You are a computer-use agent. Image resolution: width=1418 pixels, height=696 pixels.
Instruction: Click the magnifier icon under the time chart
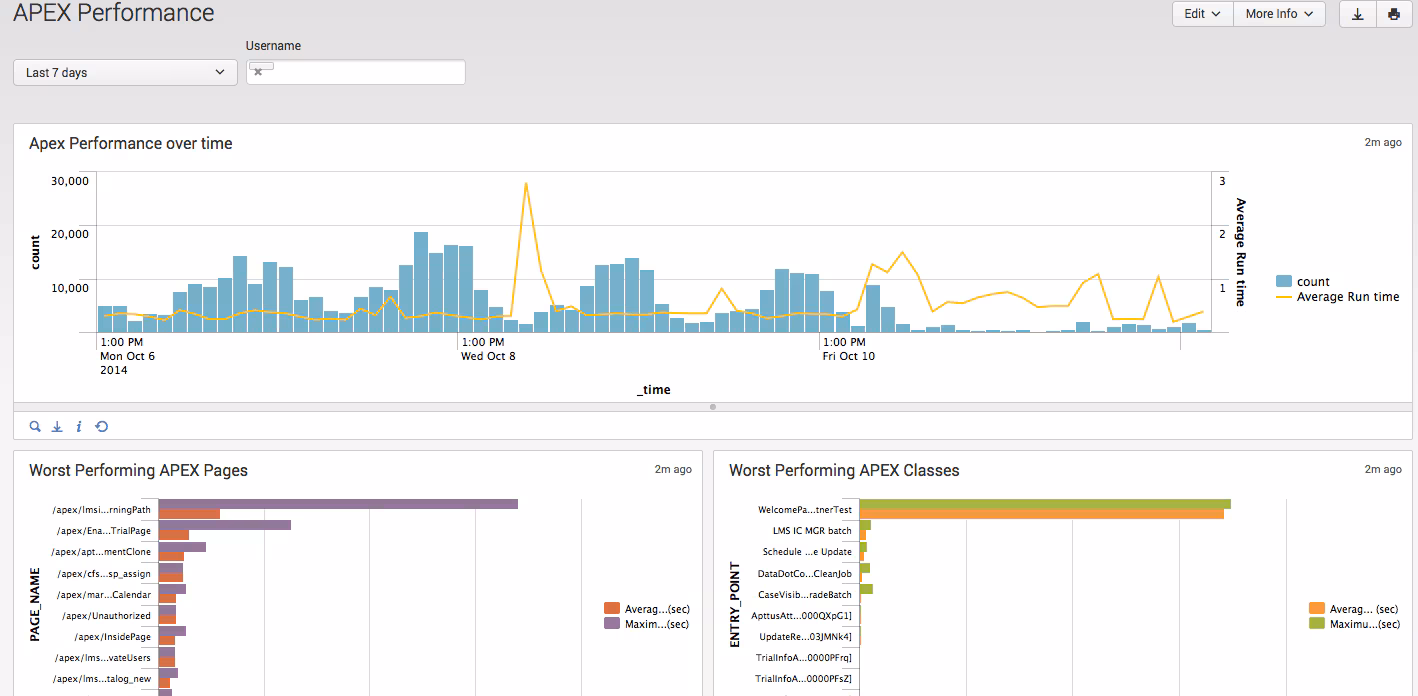coord(35,426)
